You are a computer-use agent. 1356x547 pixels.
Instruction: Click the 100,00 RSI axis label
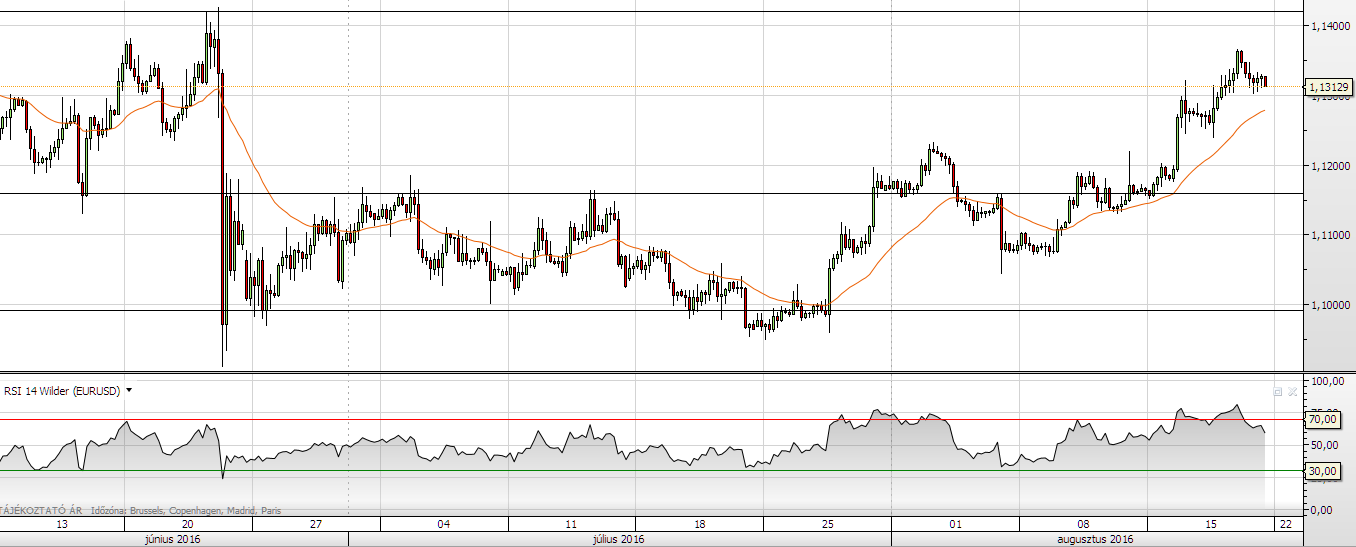coord(1329,382)
